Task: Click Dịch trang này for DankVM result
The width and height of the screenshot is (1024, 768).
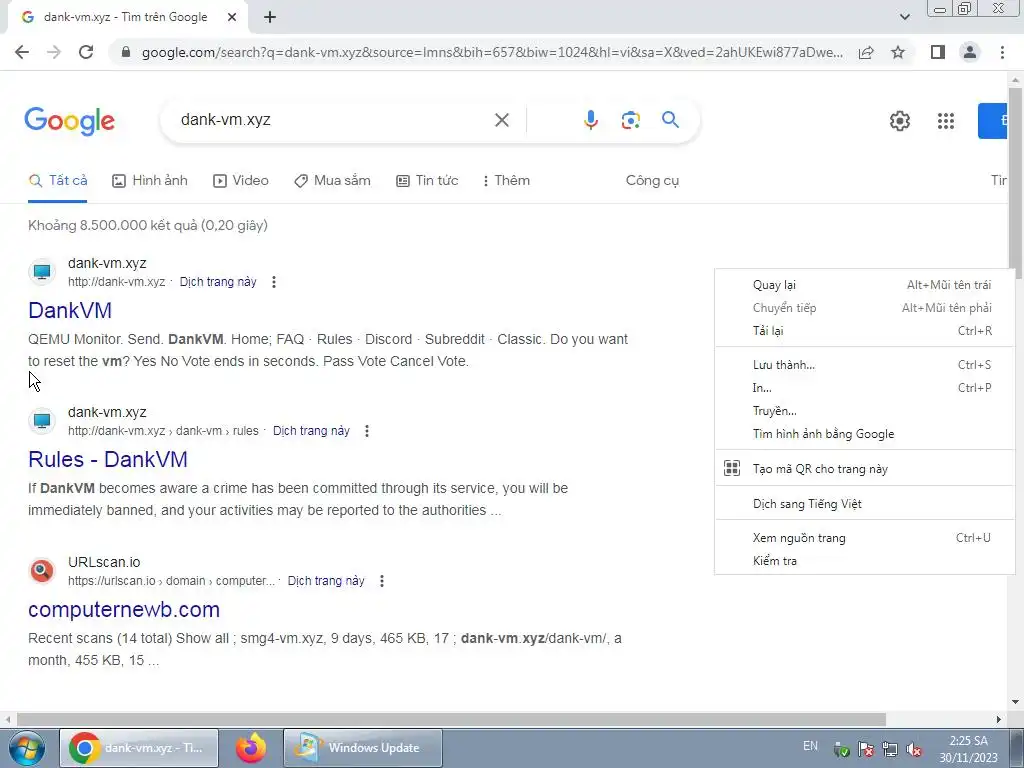Action: [218, 282]
